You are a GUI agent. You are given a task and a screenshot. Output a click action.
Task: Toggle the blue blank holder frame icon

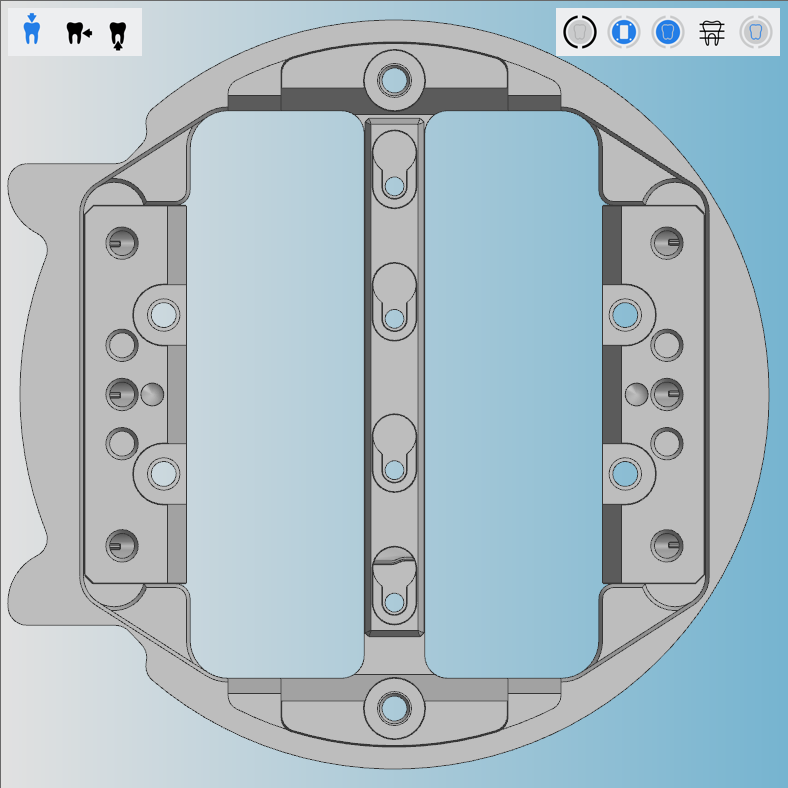pyautogui.click(x=624, y=32)
